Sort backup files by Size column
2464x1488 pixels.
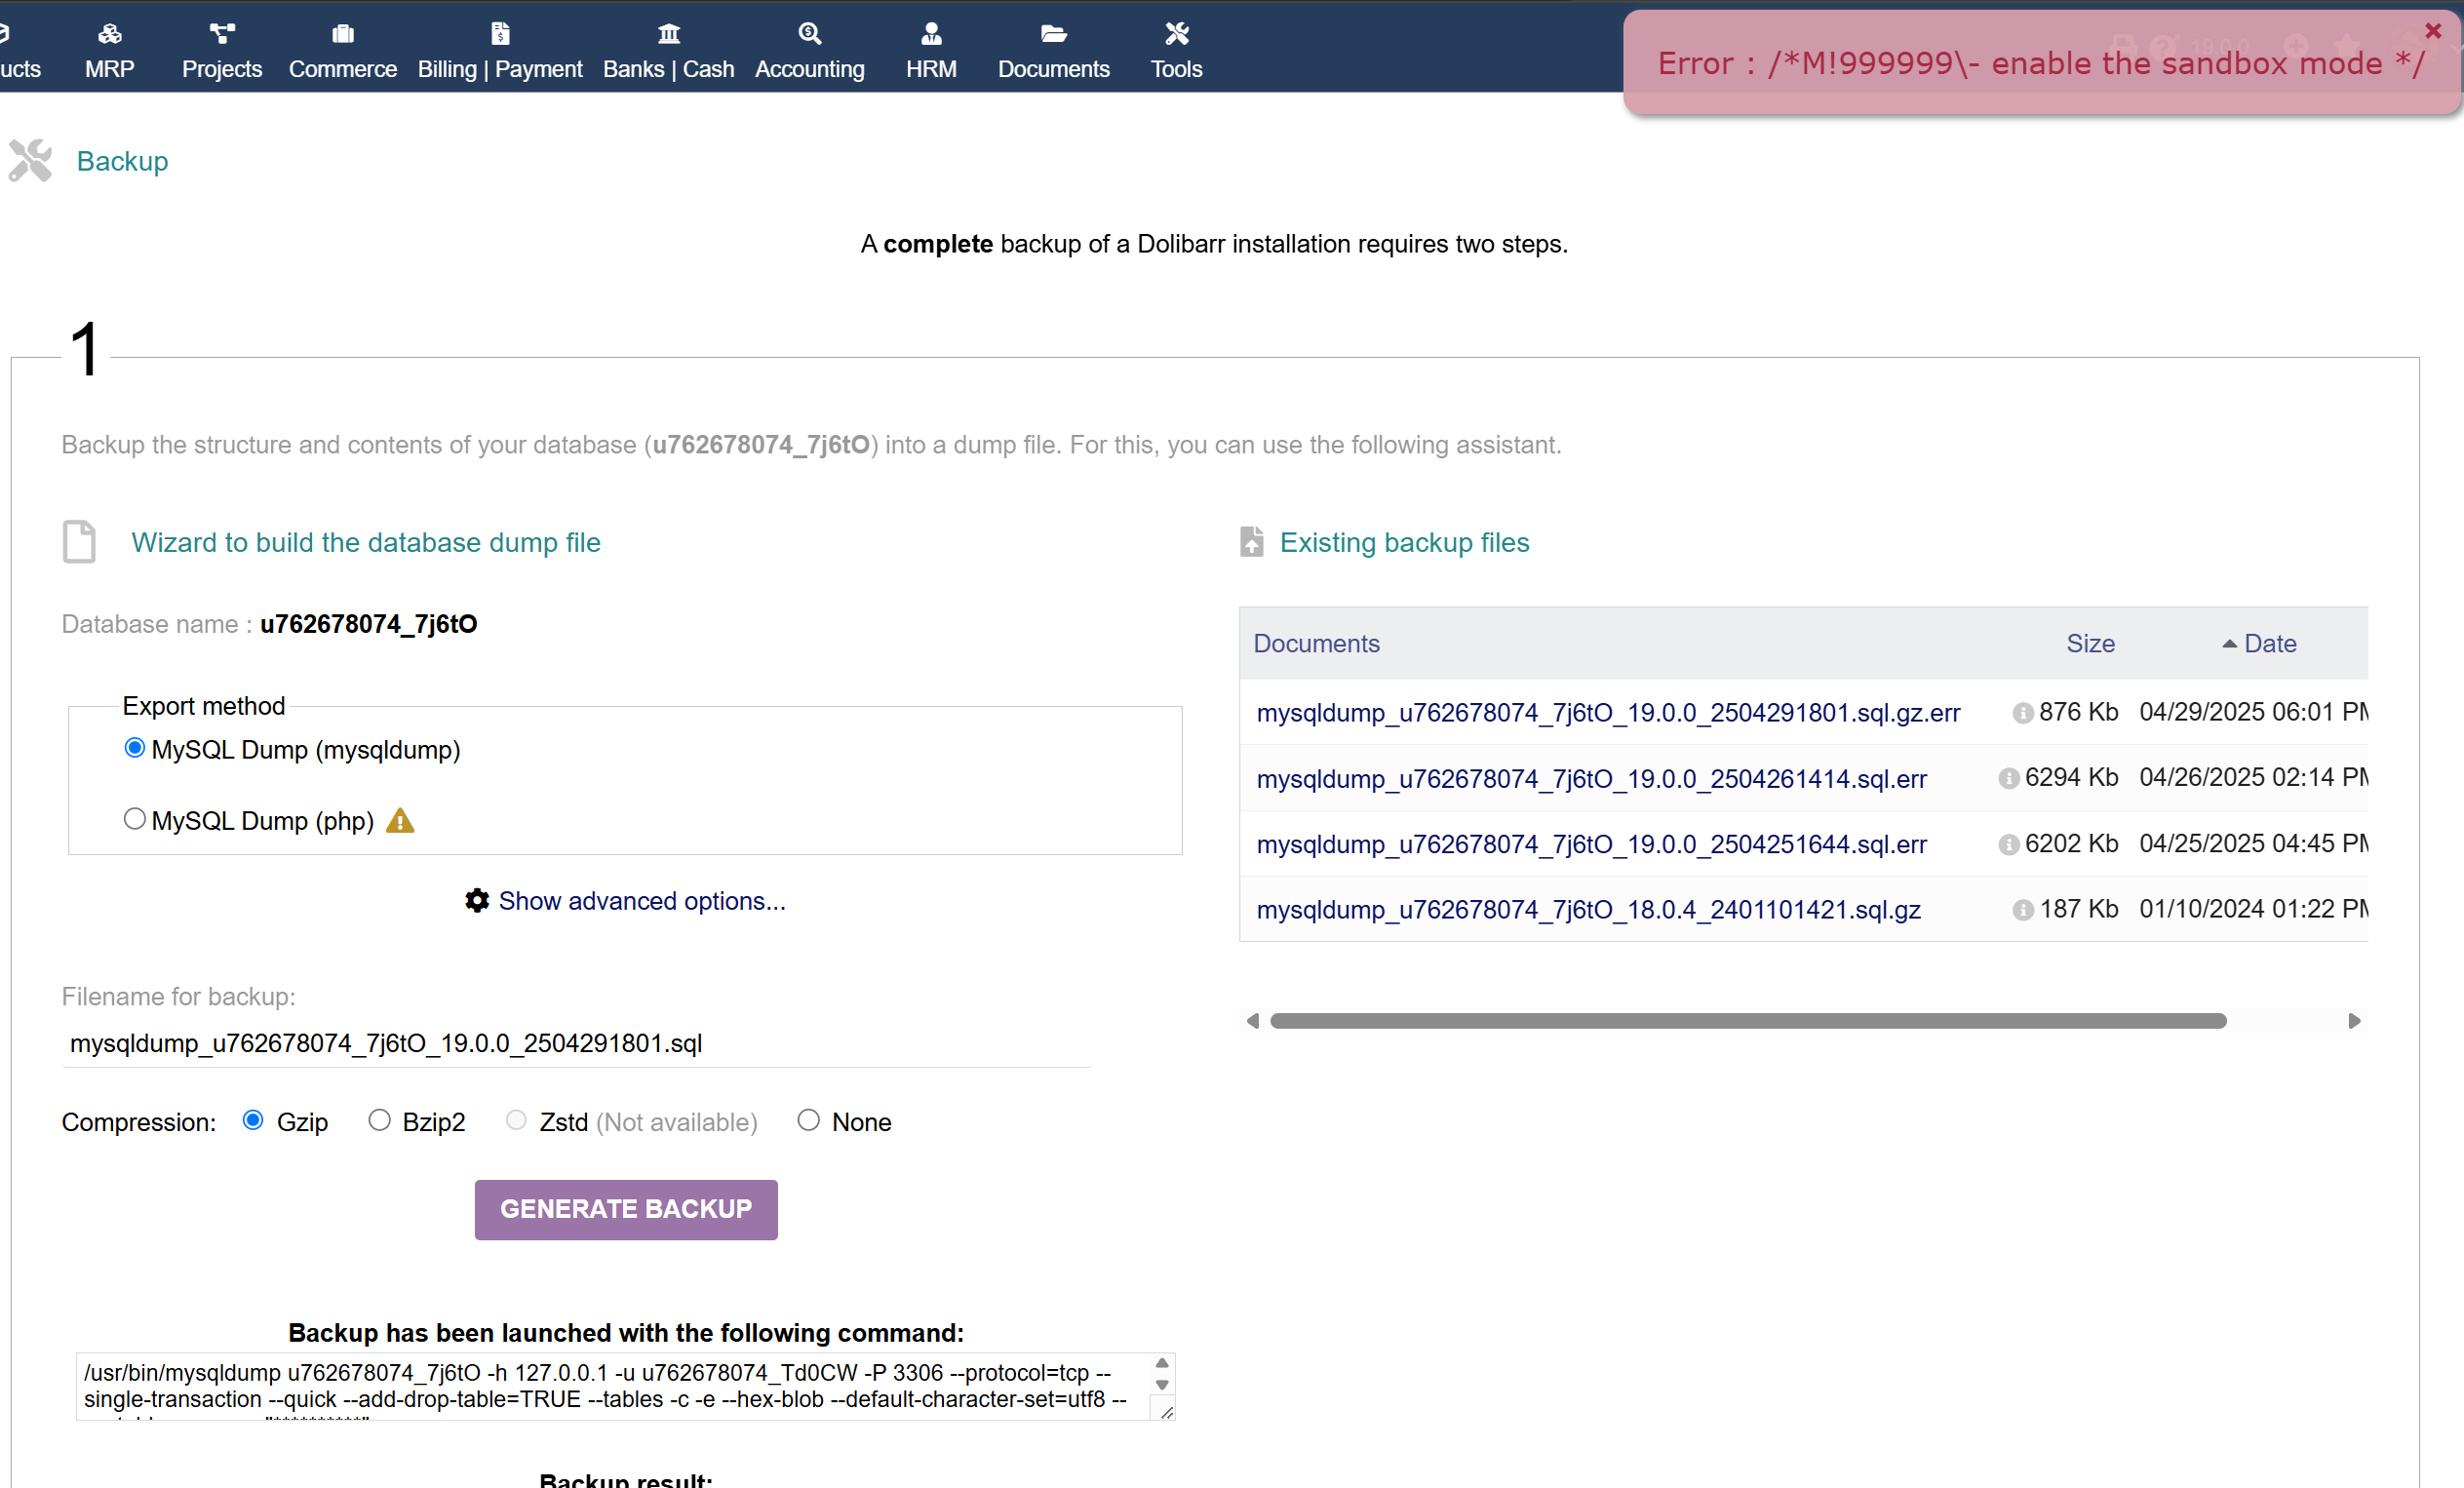point(2090,644)
